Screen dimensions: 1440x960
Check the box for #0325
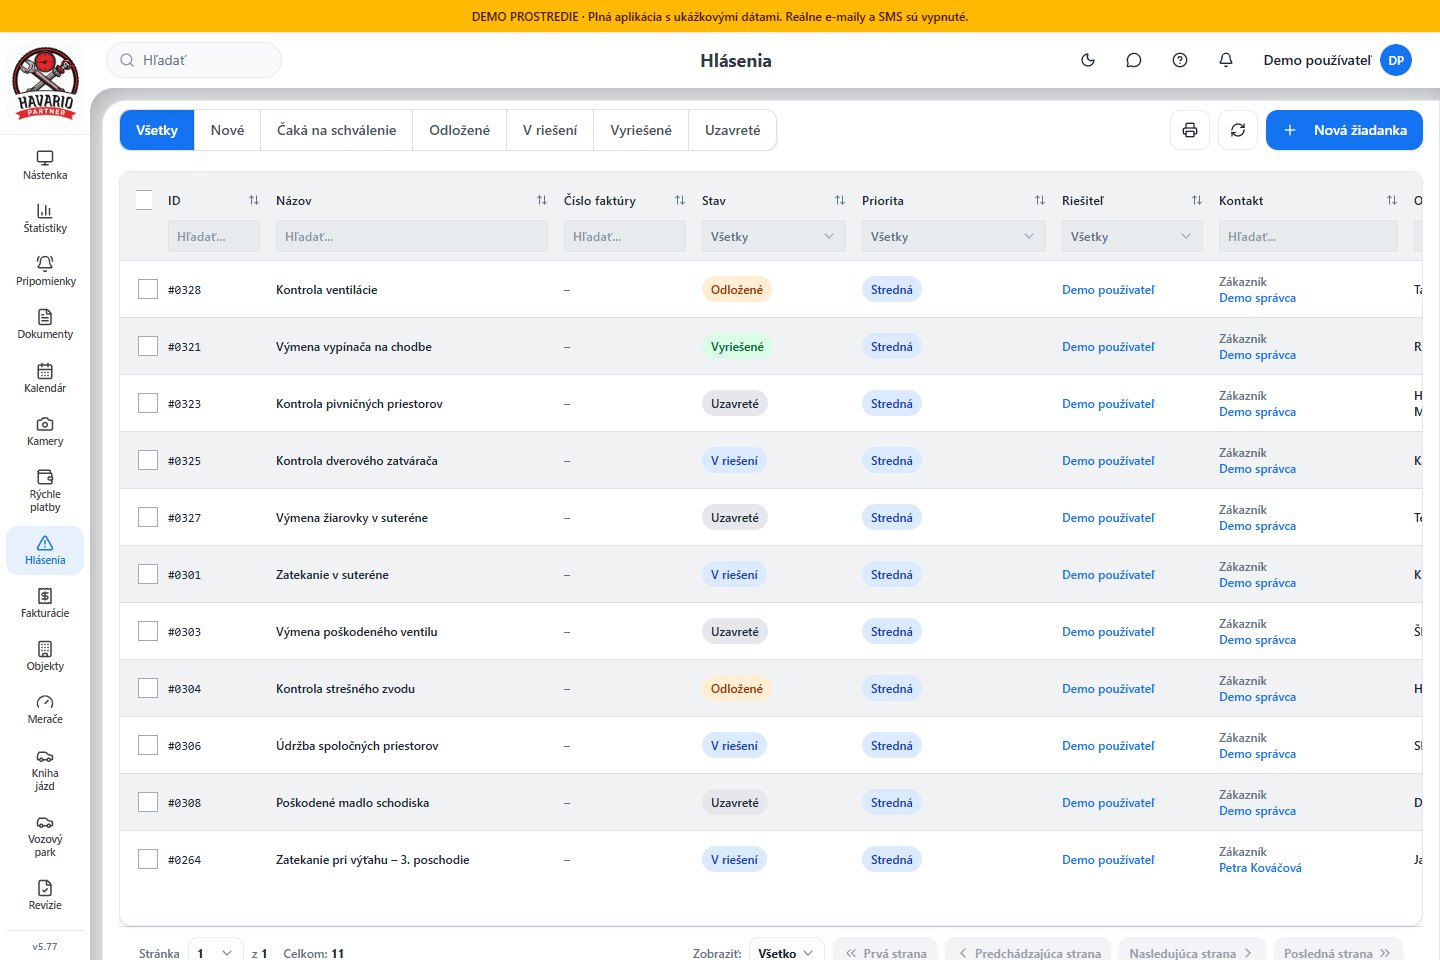[148, 460]
